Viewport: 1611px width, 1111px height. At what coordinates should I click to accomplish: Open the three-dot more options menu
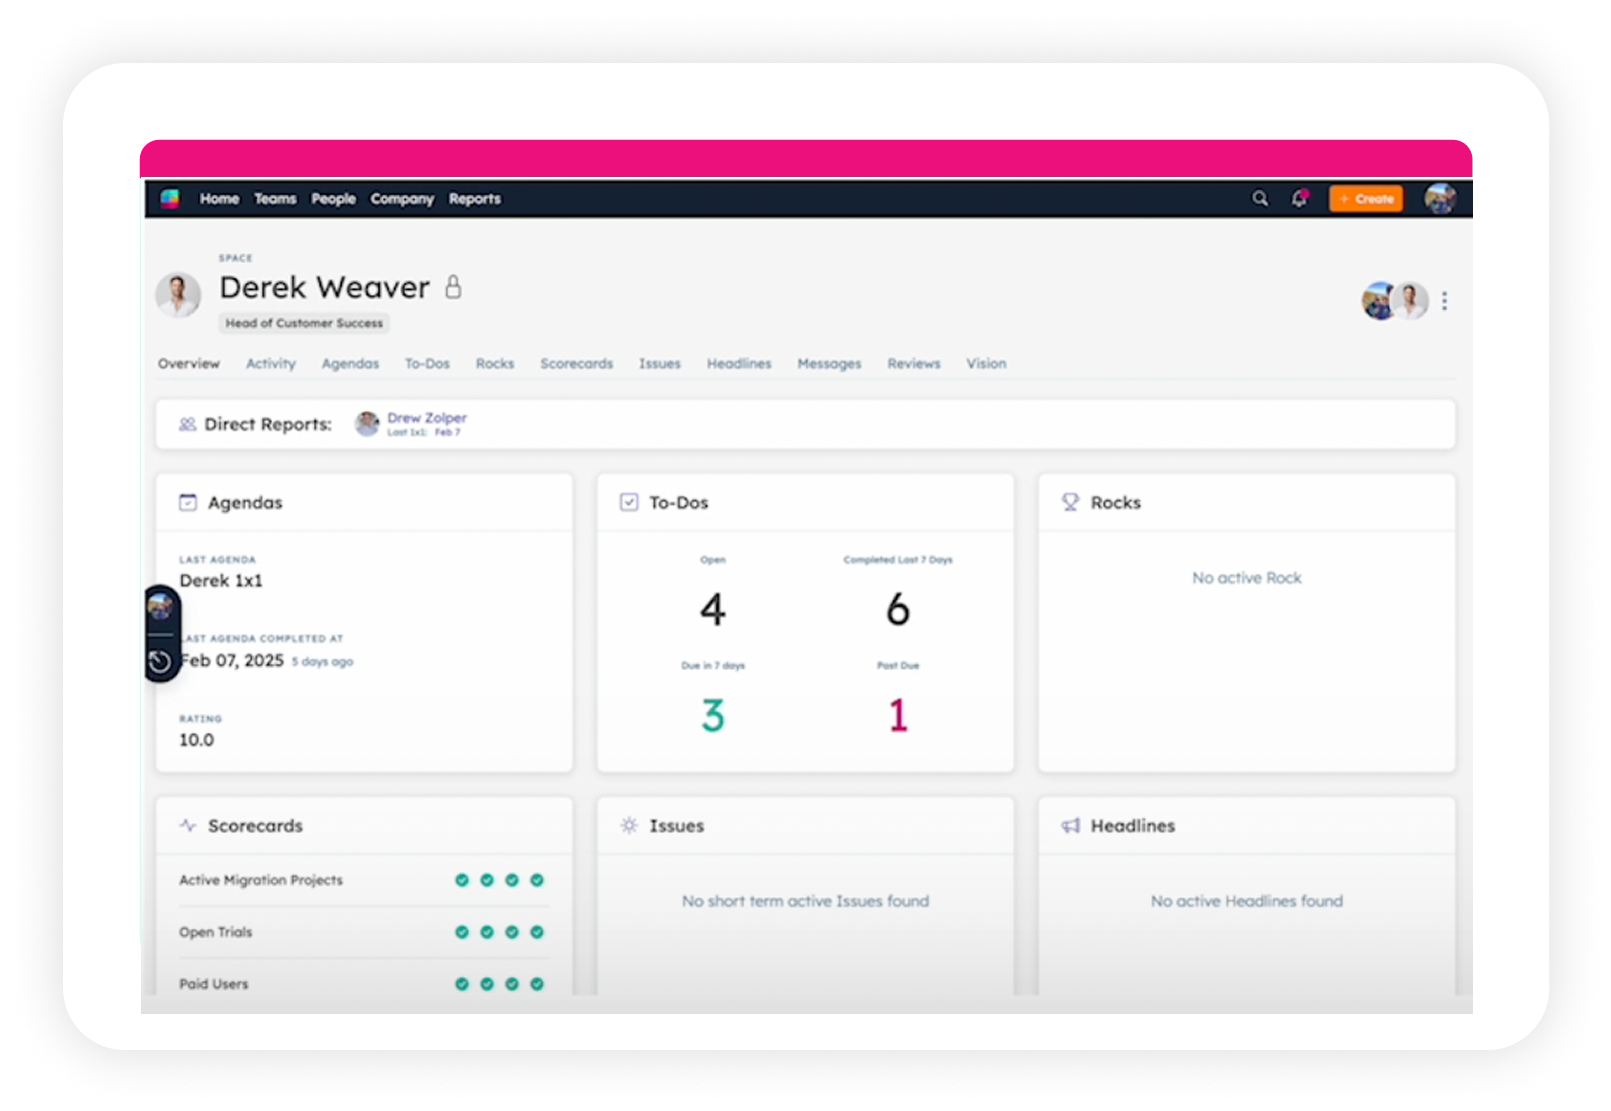pos(1444,301)
